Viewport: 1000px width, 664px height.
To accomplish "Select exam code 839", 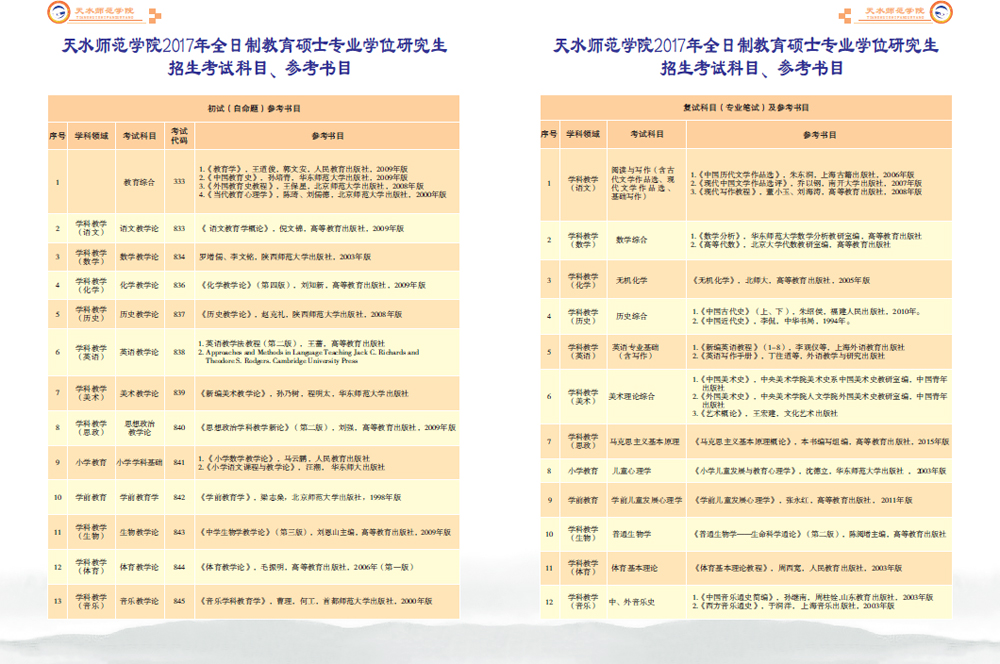I will [179, 393].
